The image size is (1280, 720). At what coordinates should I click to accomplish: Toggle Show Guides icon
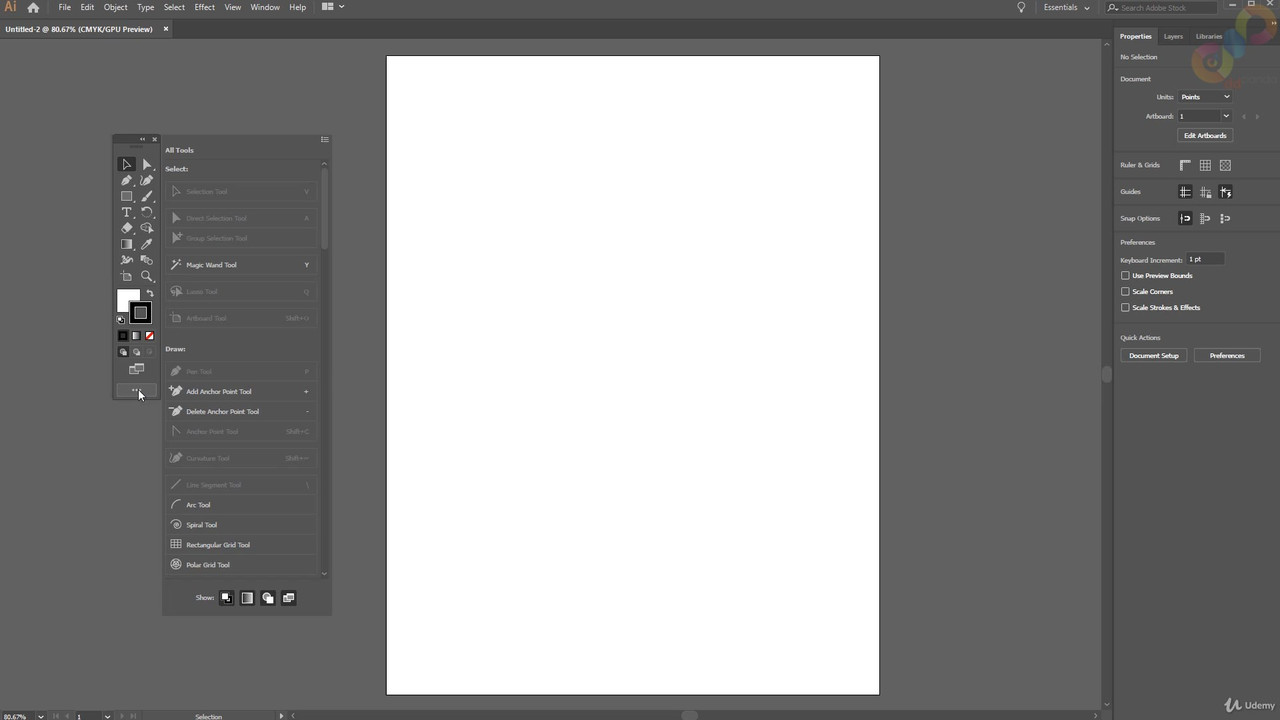point(1185,192)
